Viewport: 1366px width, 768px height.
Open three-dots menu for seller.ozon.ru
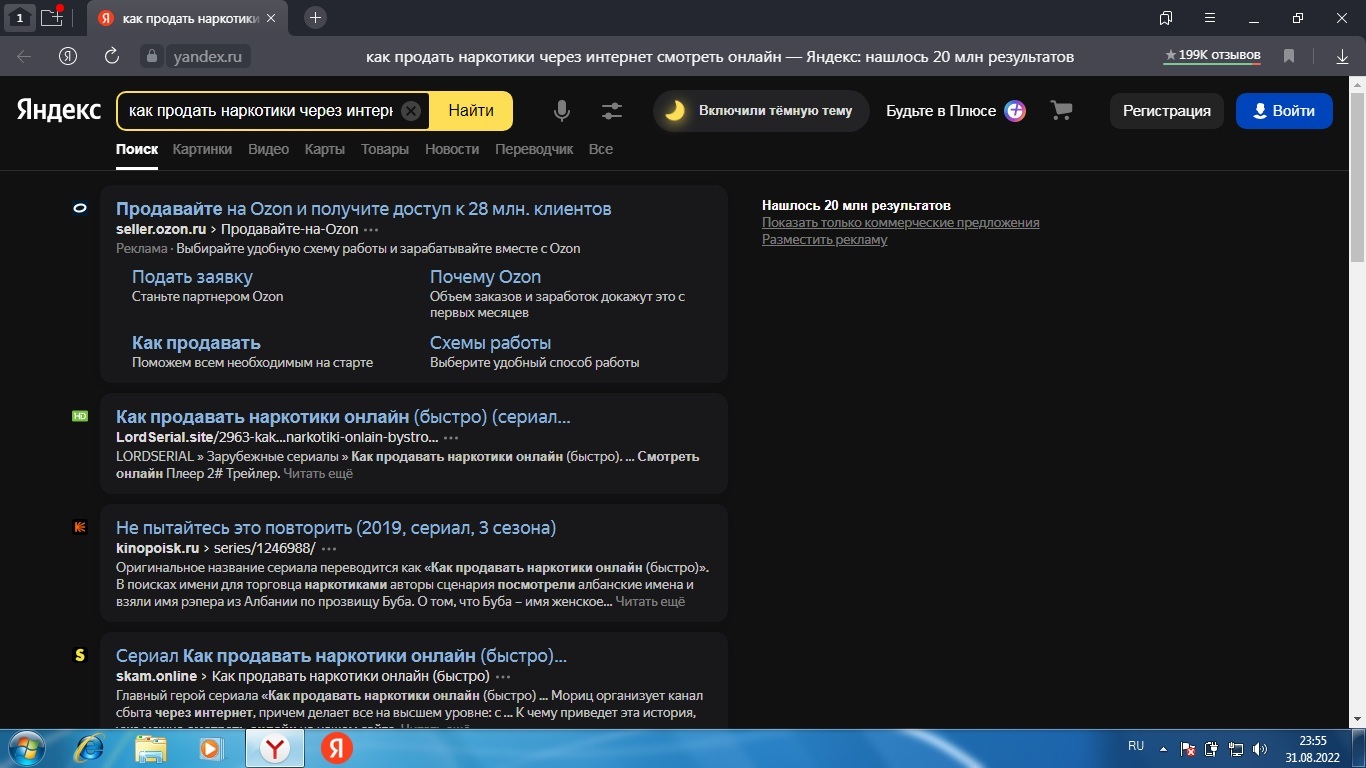coord(371,230)
